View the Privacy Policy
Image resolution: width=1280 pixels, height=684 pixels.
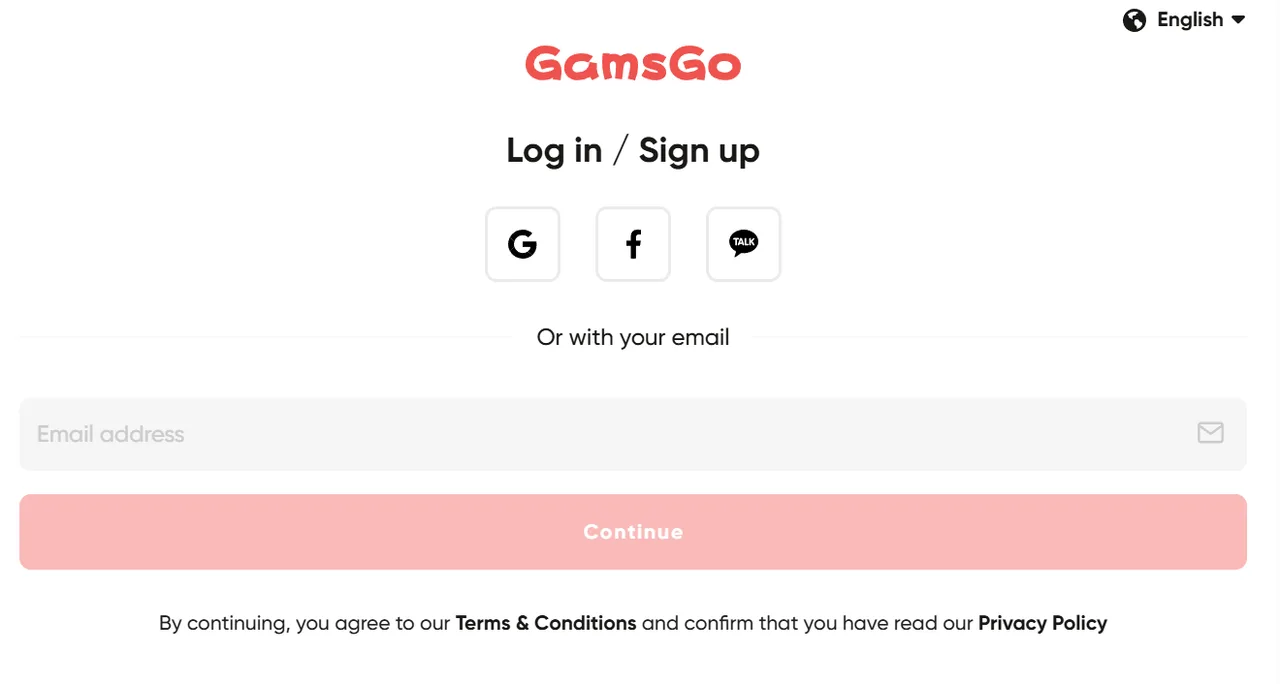pyautogui.click(x=1042, y=622)
